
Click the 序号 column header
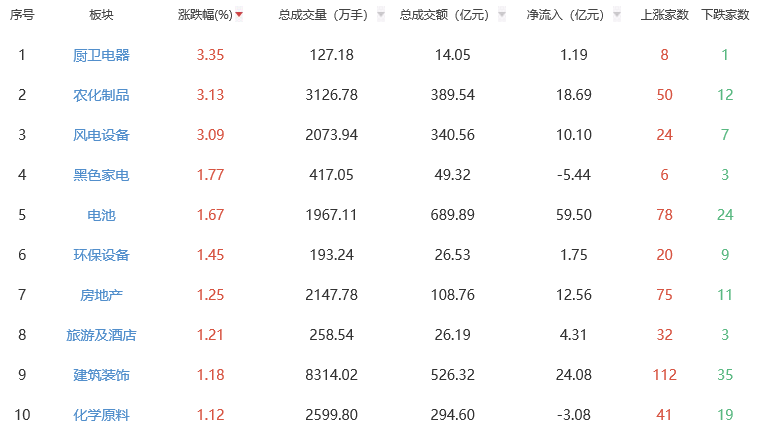21,15
